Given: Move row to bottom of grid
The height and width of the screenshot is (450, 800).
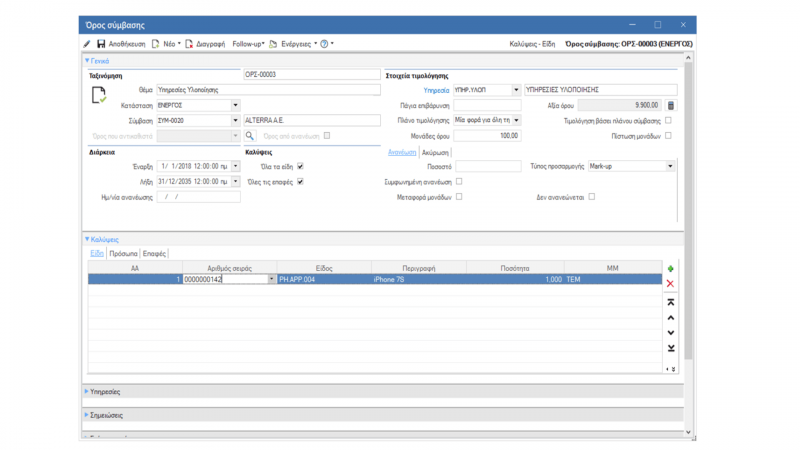Looking at the screenshot, I should tap(671, 348).
